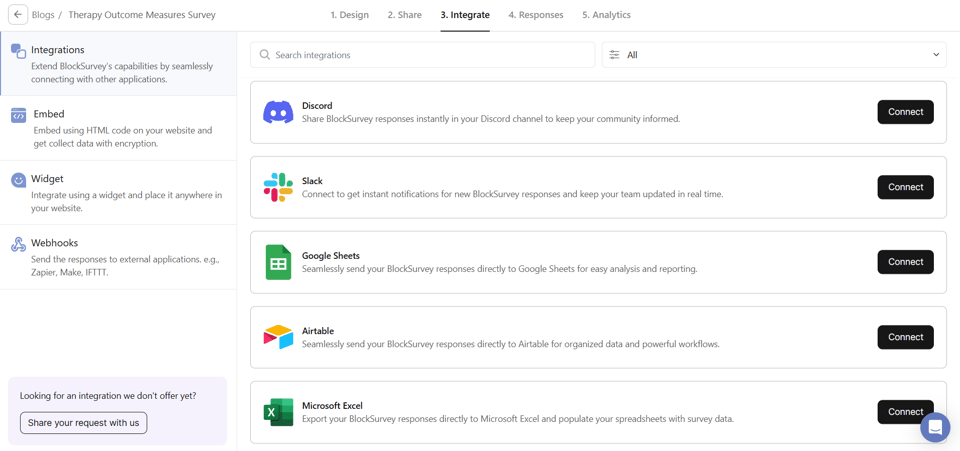Expand the All filter dropdown
The height and width of the screenshot is (451, 960).
tap(774, 54)
